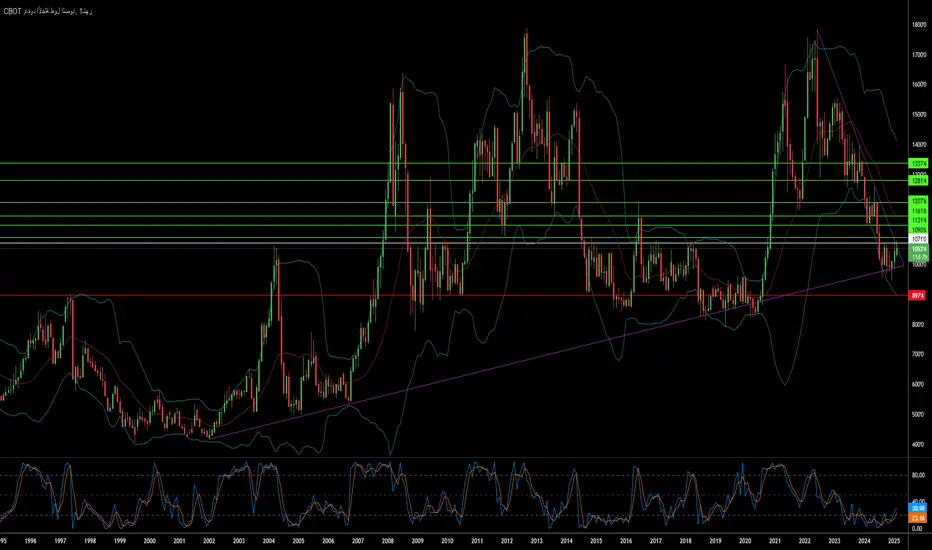Click the 2008 year on time axis

coord(388,541)
